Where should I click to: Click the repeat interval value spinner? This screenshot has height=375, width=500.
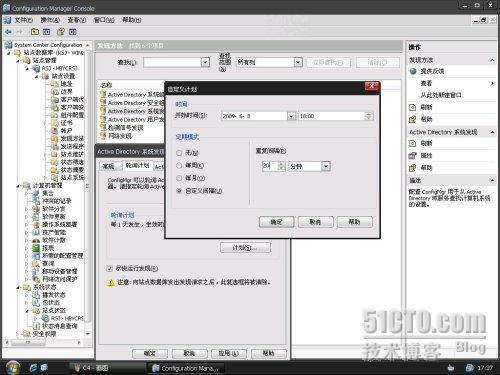(281, 166)
